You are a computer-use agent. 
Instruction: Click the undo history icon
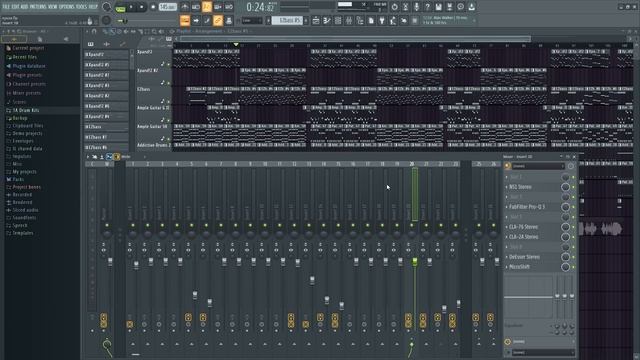(394, 7)
